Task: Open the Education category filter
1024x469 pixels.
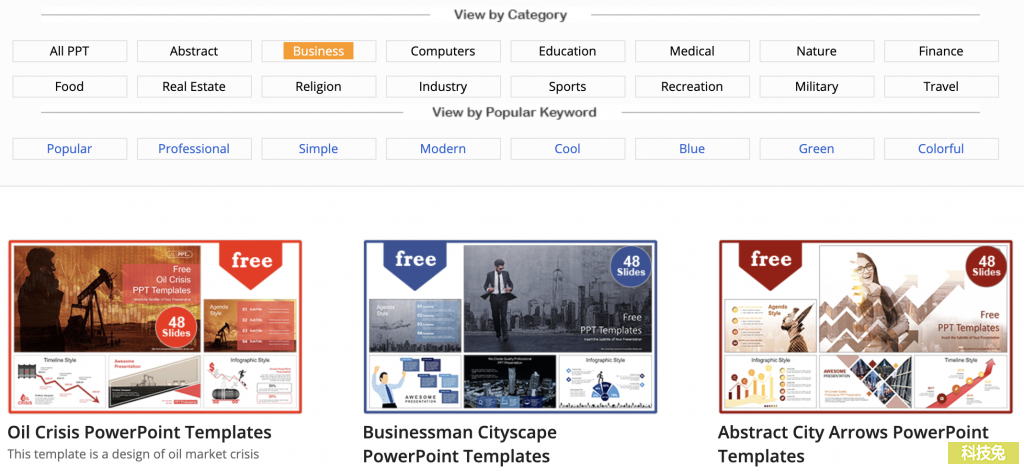Action: coord(568,51)
